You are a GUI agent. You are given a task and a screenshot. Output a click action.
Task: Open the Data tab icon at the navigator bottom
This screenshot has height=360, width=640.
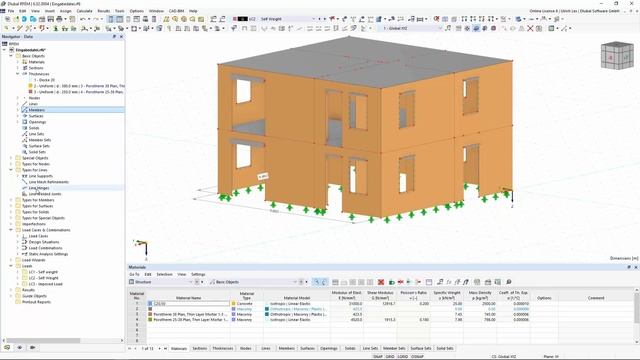pyautogui.click(x=7, y=347)
